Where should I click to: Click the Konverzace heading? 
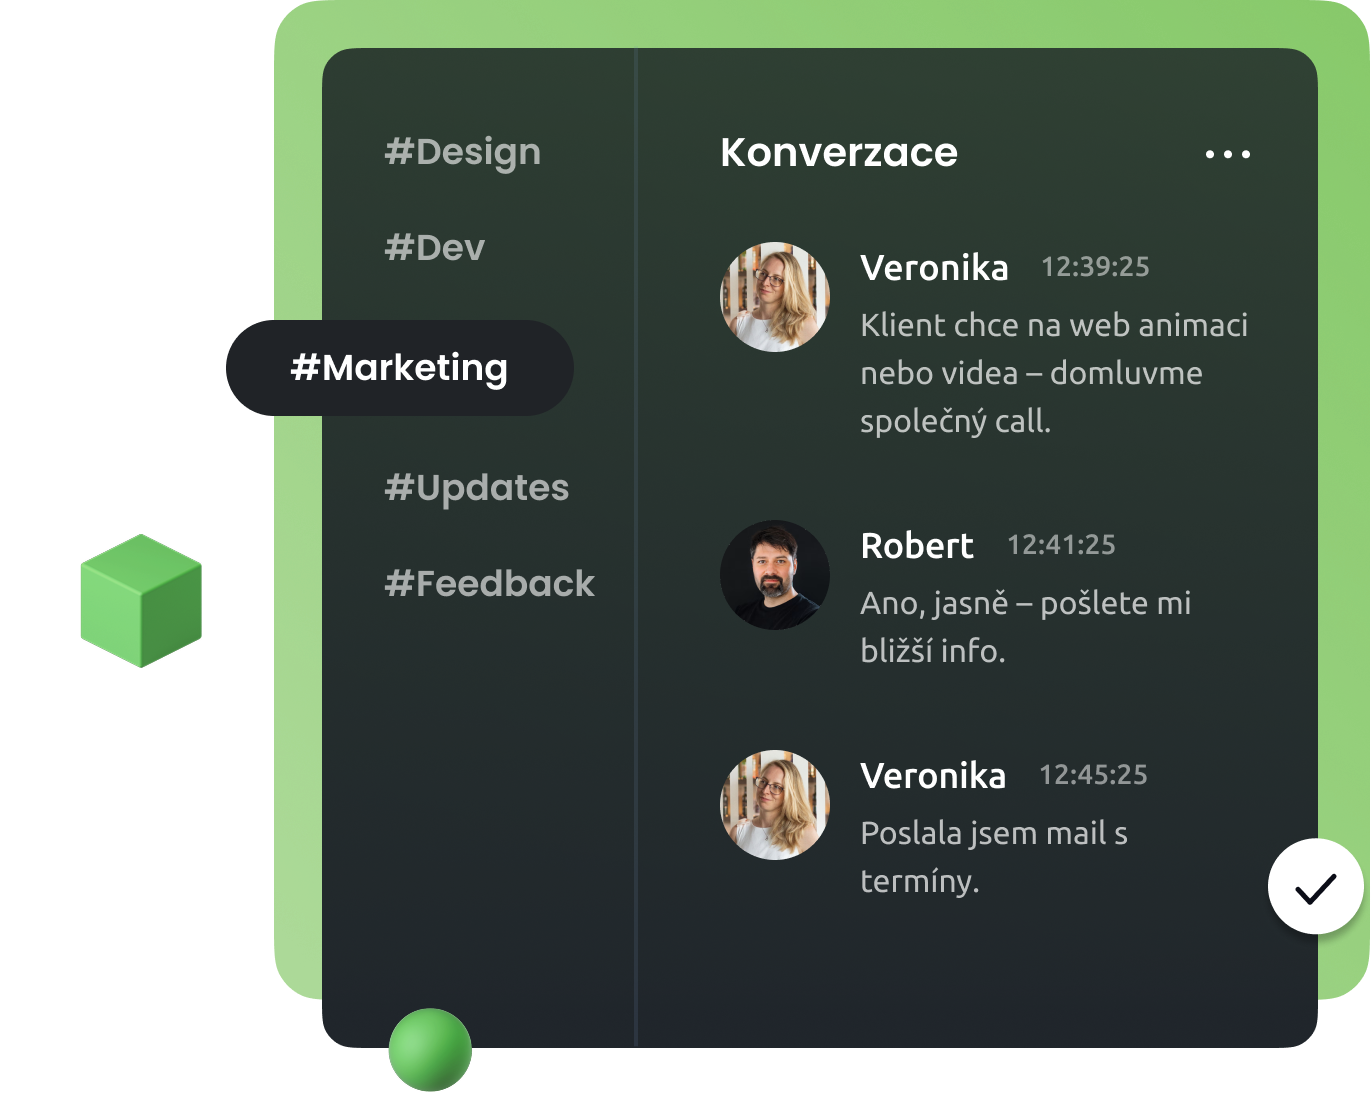pyautogui.click(x=839, y=152)
